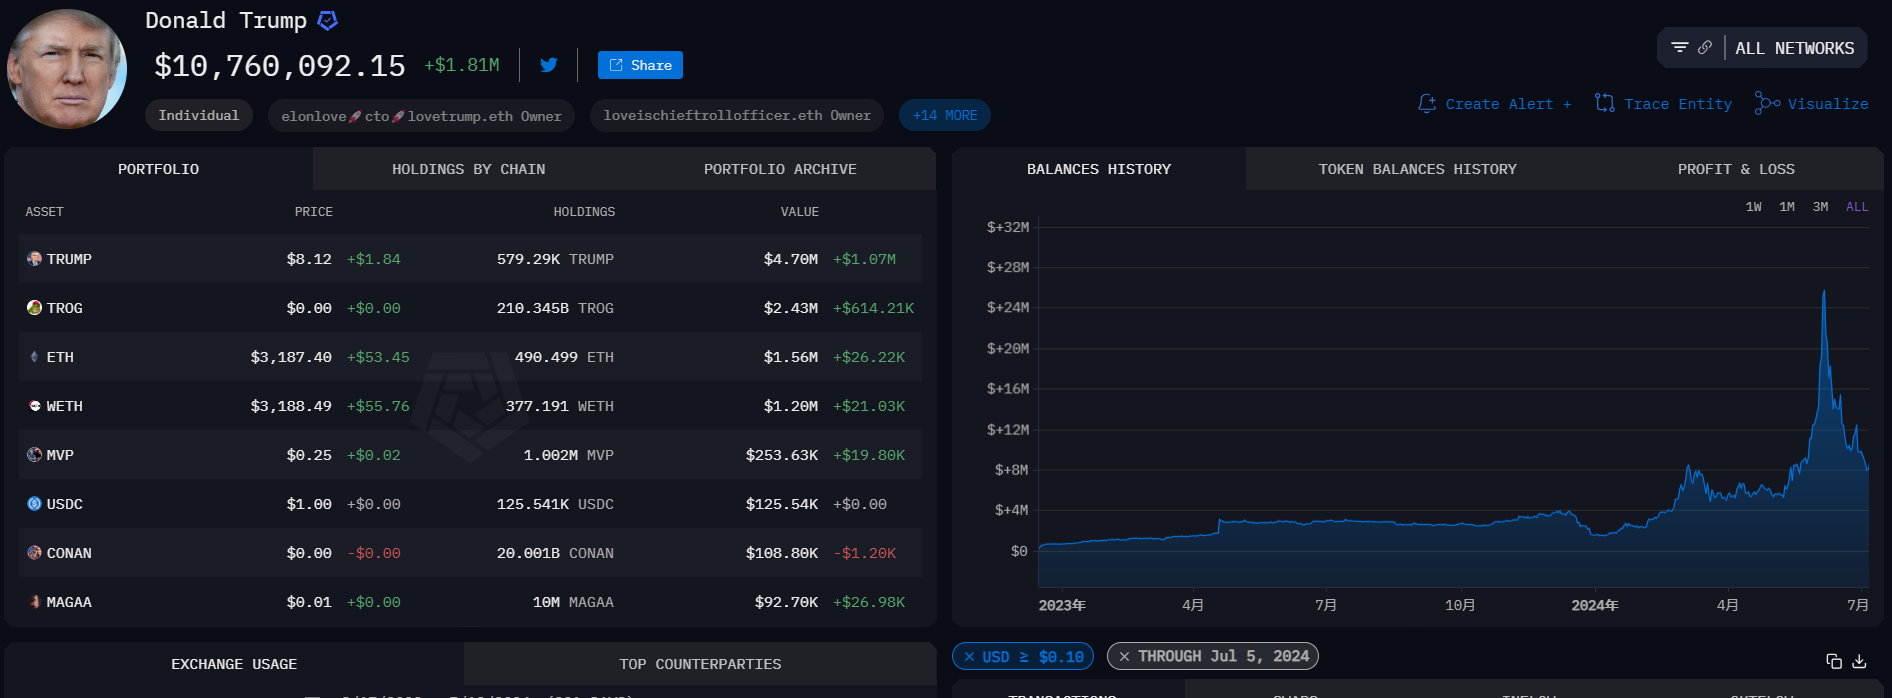The width and height of the screenshot is (1892, 698).
Task: Open the PROFIT & LOSS tab
Action: click(1736, 169)
